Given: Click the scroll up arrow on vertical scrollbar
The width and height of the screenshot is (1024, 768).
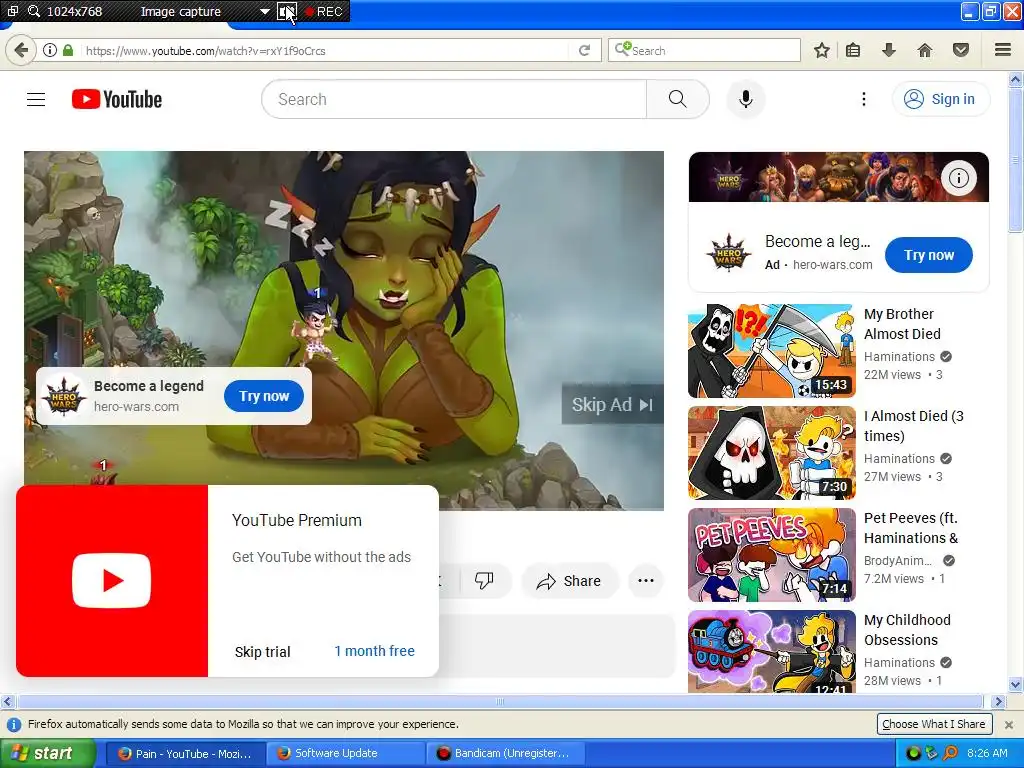Looking at the screenshot, I should [x=1015, y=80].
